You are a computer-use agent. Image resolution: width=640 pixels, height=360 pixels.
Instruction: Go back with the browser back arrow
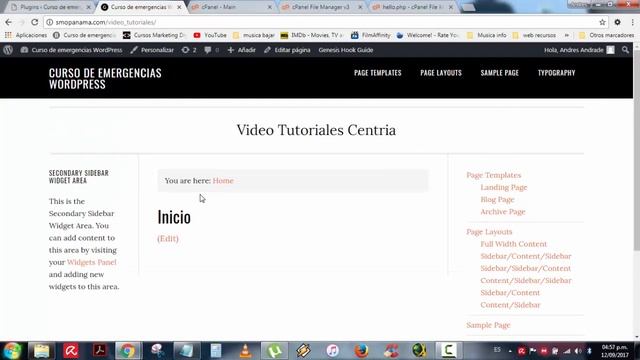coord(9,22)
